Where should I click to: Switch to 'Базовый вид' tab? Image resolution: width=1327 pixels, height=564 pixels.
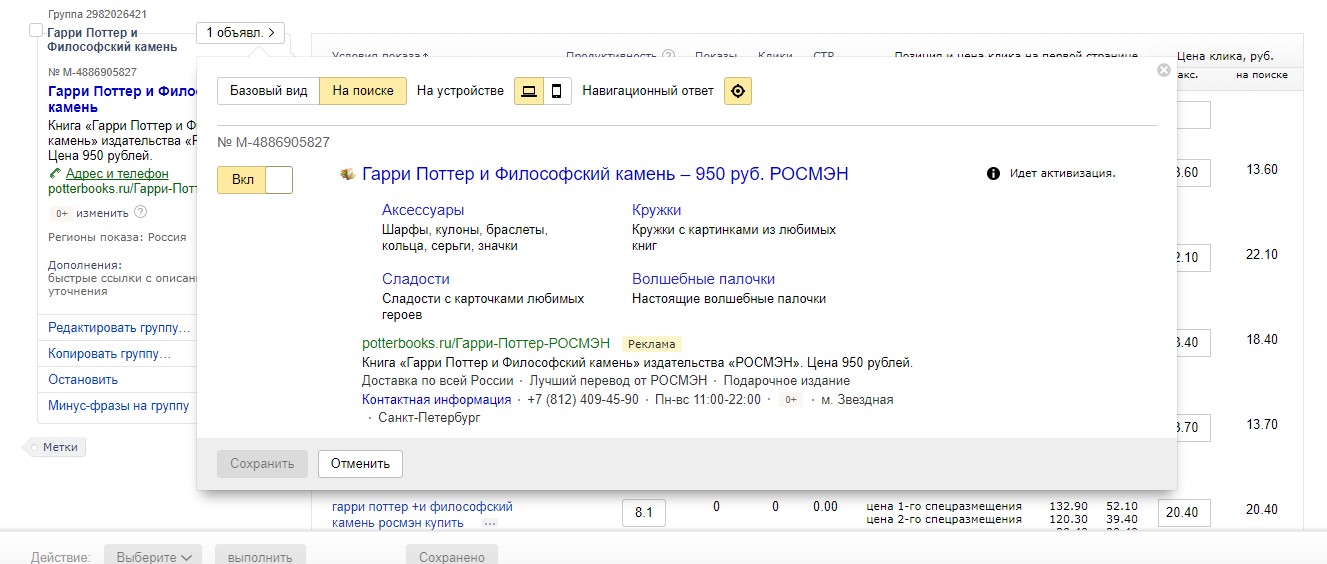tap(269, 91)
